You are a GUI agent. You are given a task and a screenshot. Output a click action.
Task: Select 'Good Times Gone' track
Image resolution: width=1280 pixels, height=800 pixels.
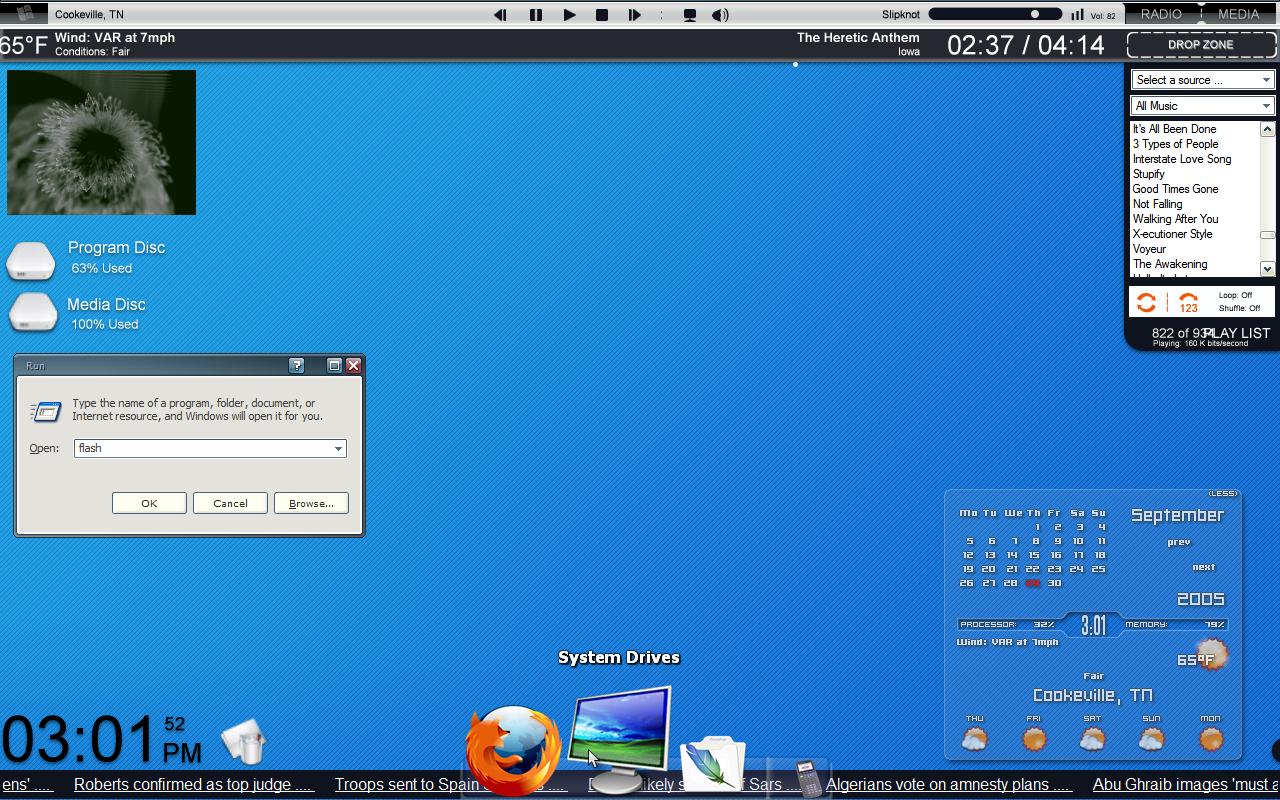pyautogui.click(x=1175, y=189)
